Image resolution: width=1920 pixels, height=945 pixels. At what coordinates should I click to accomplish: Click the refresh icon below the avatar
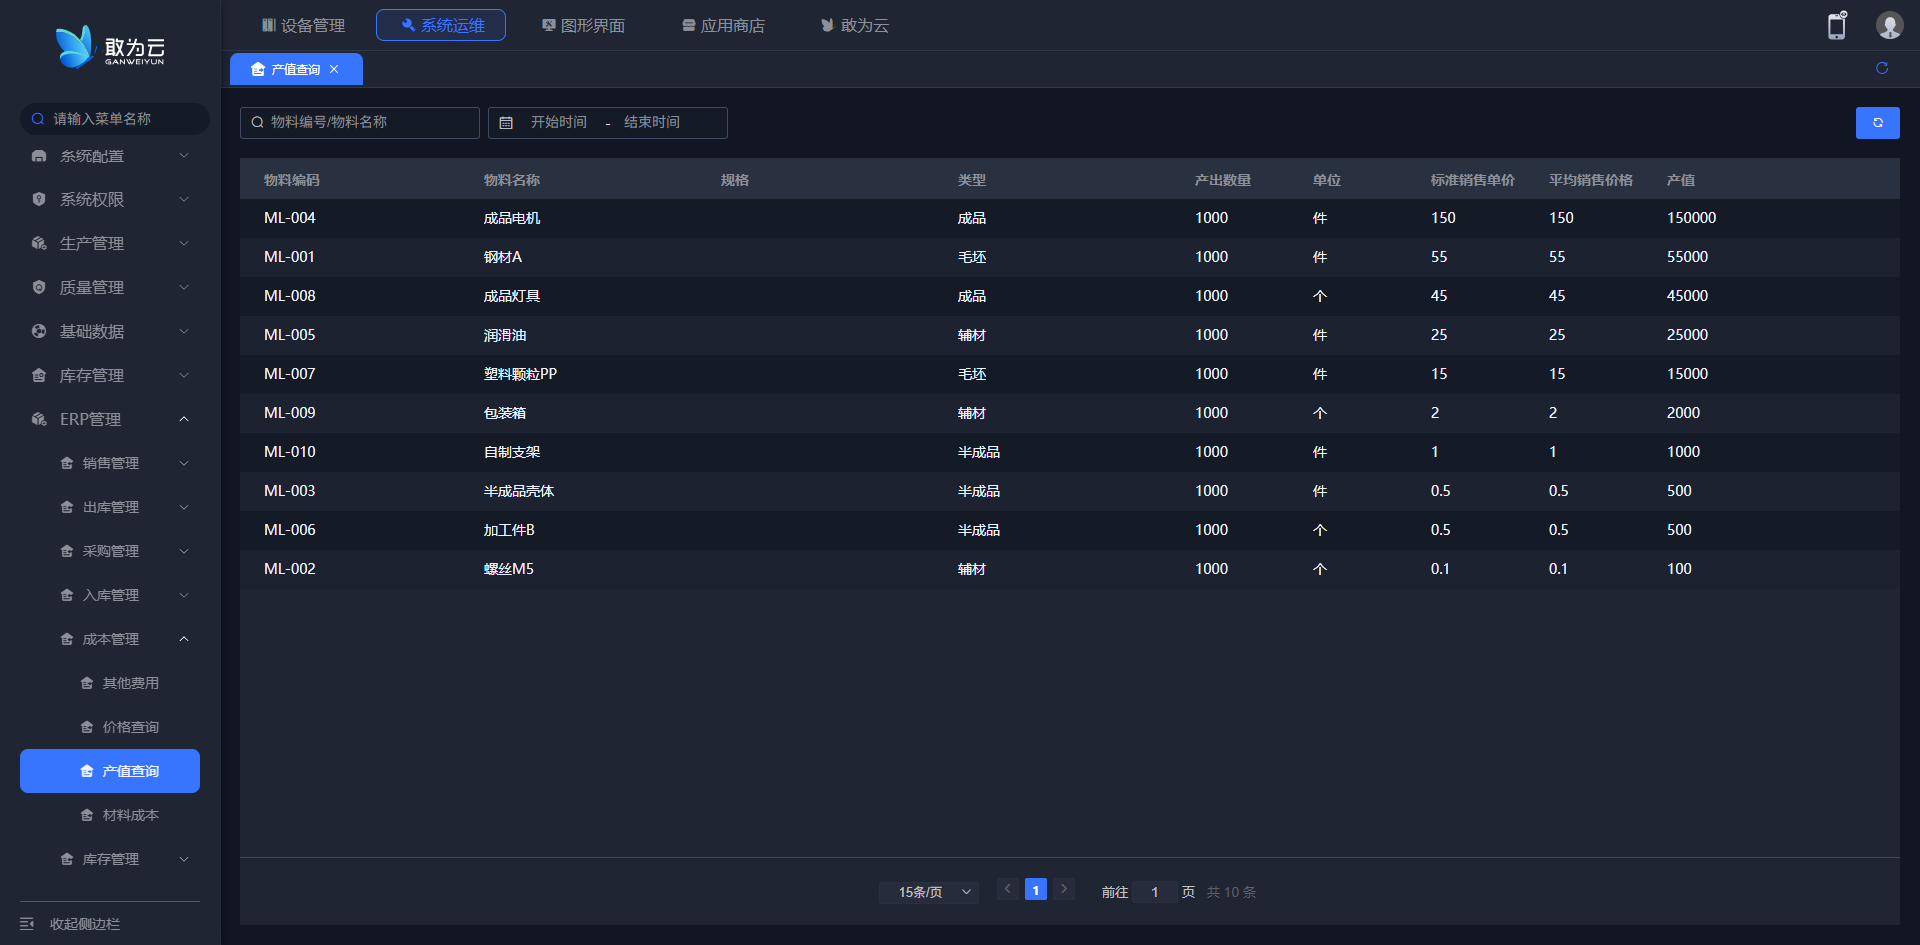point(1882,68)
